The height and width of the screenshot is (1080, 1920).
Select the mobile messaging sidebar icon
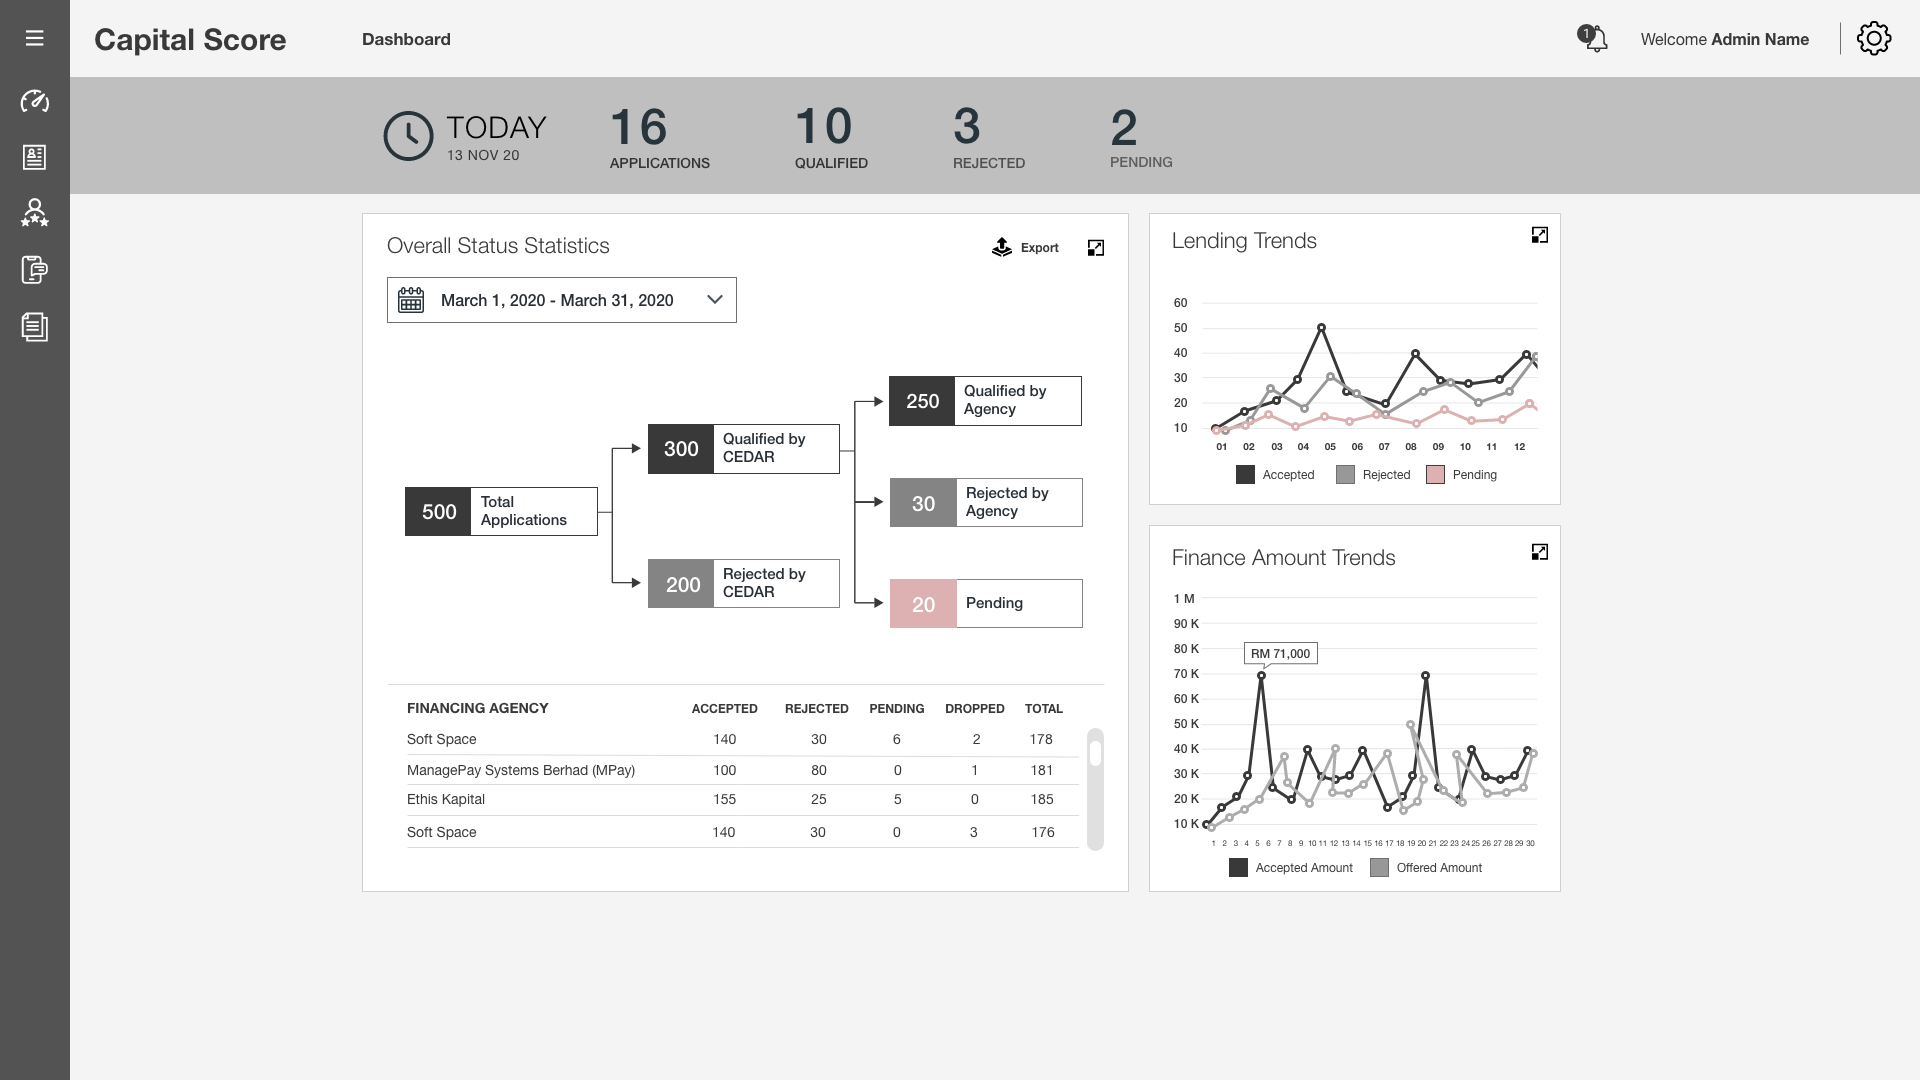tap(35, 270)
